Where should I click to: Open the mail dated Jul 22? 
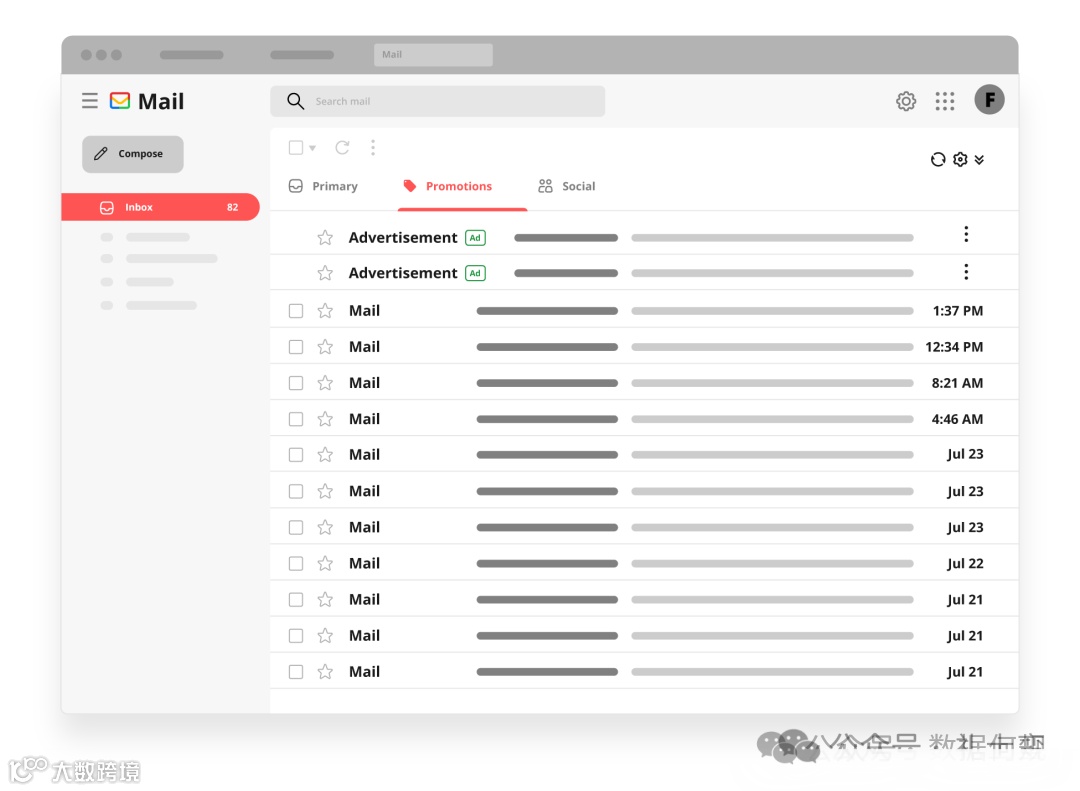[x=644, y=564]
